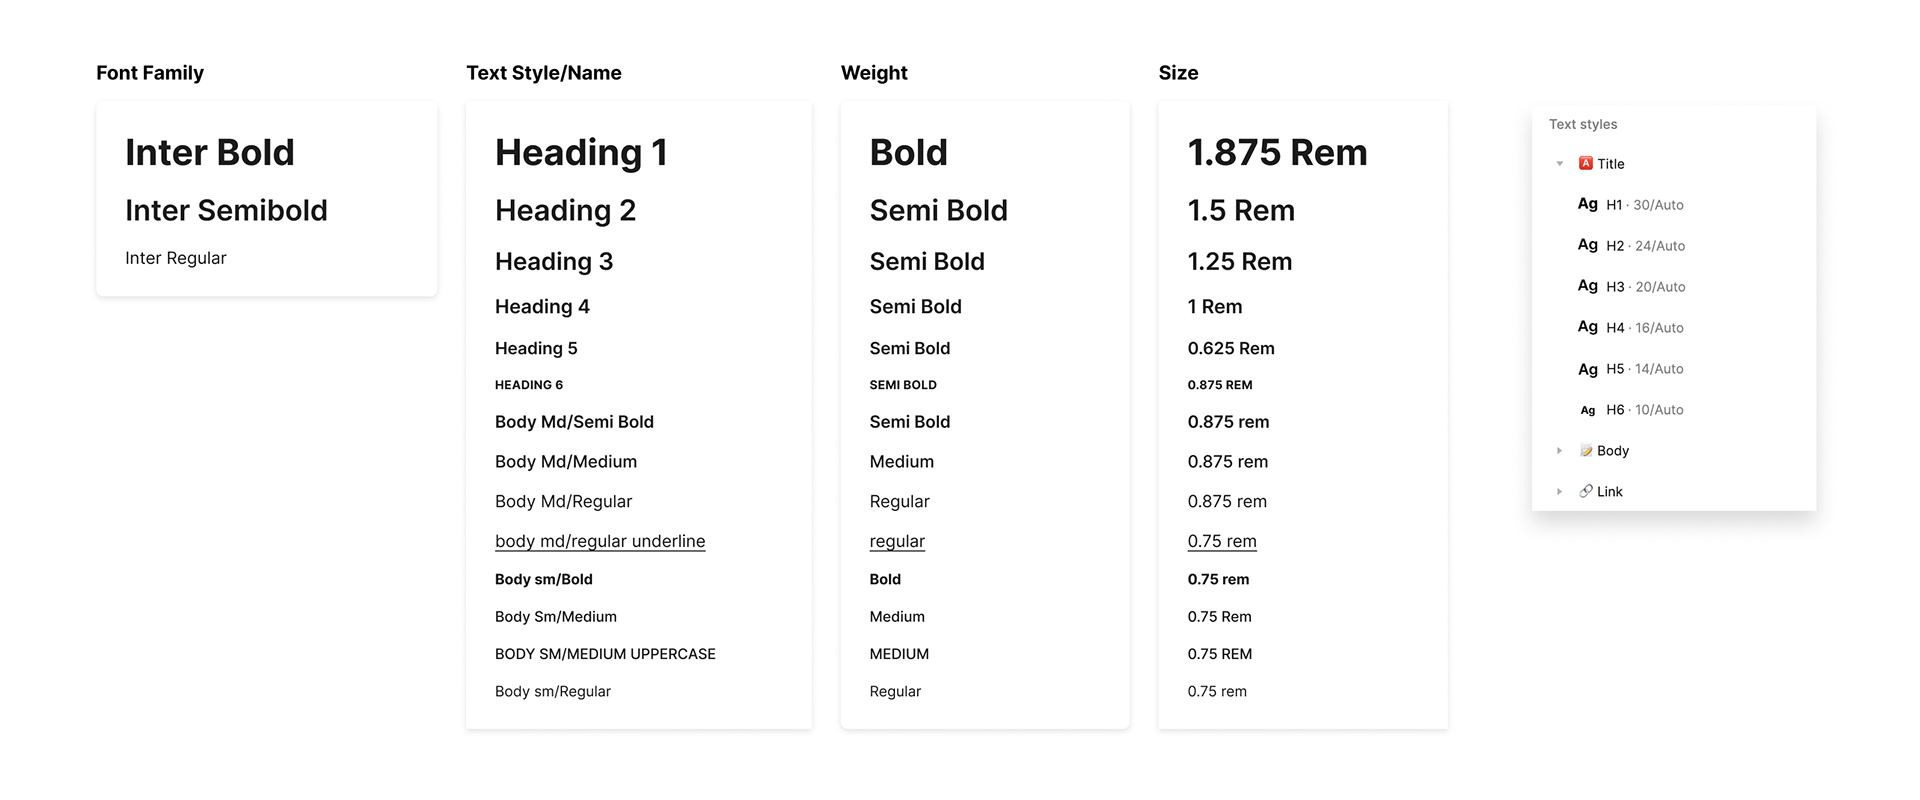This screenshot has width=1920, height=800.
Task: Expand the Link text styles group
Action: coord(1559,492)
